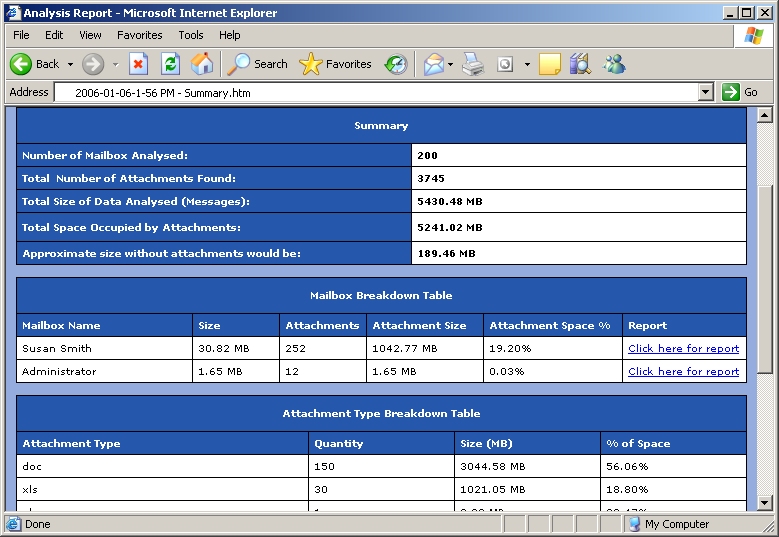This screenshot has height=537, width=779.
Task: Select the value 189.46 MB
Action: (x=446, y=254)
